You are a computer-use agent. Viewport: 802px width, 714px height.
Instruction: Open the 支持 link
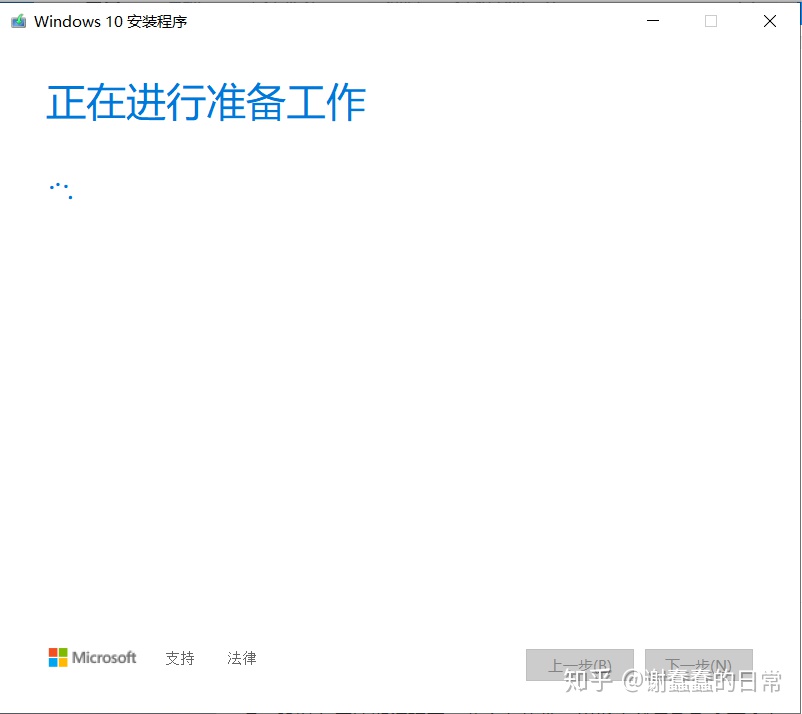[180, 658]
